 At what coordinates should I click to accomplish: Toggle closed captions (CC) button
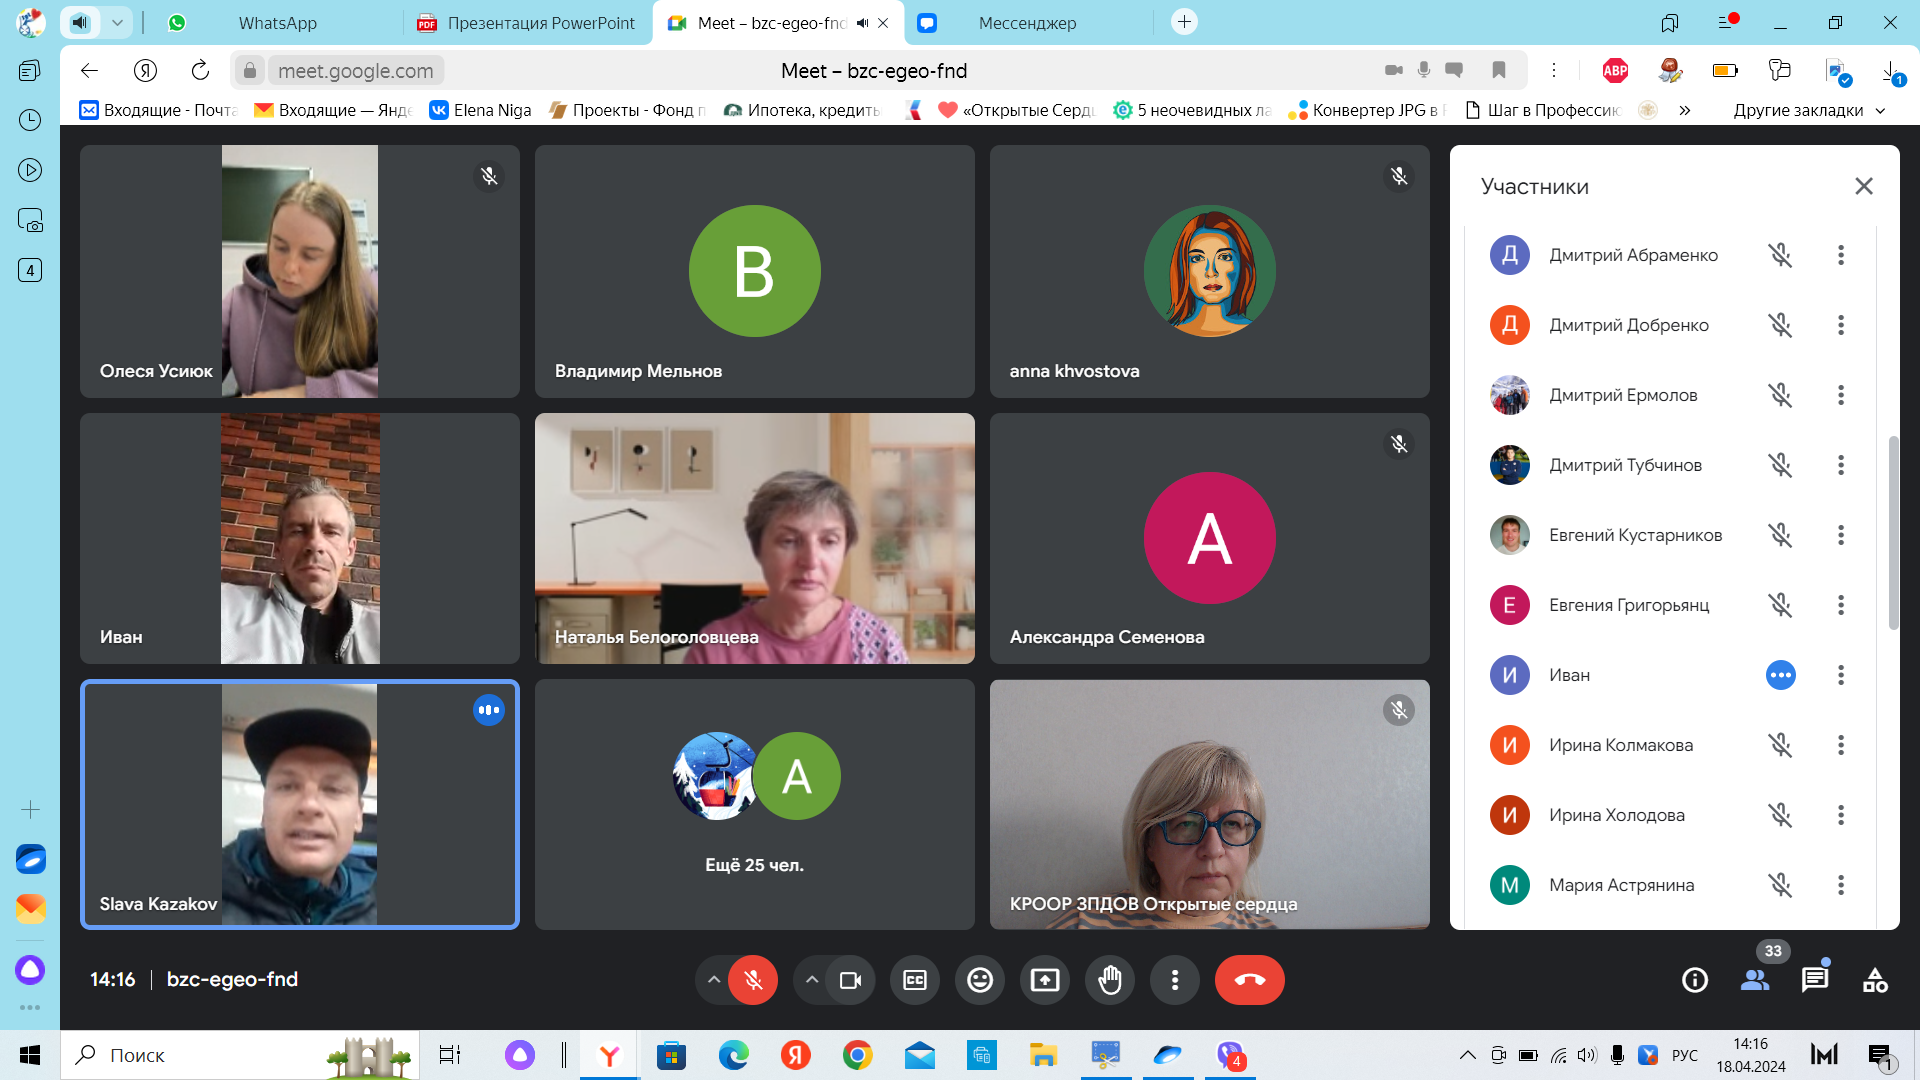915,980
